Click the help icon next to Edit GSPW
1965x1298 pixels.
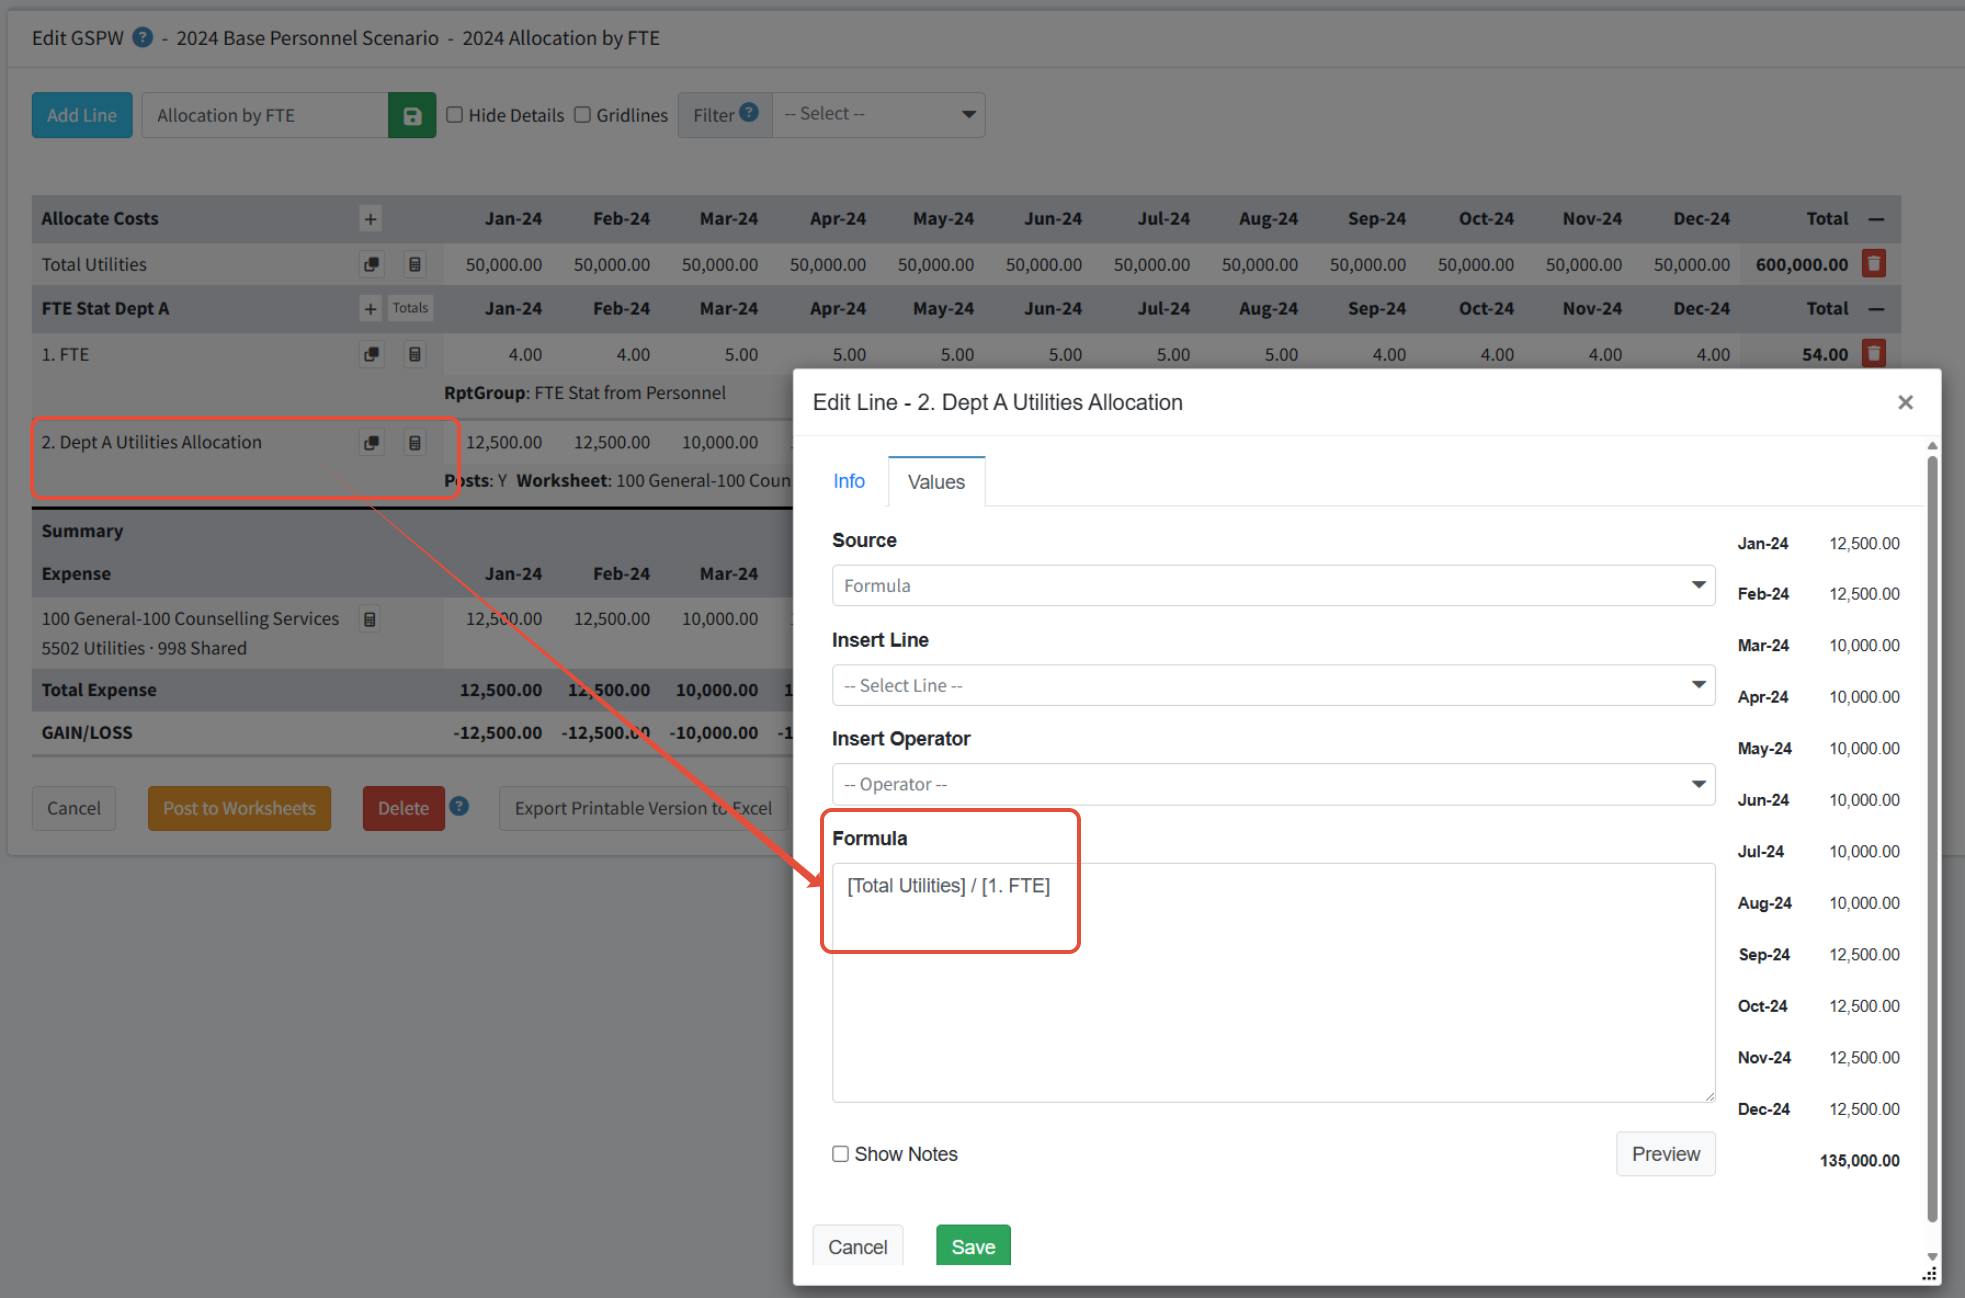coord(143,38)
